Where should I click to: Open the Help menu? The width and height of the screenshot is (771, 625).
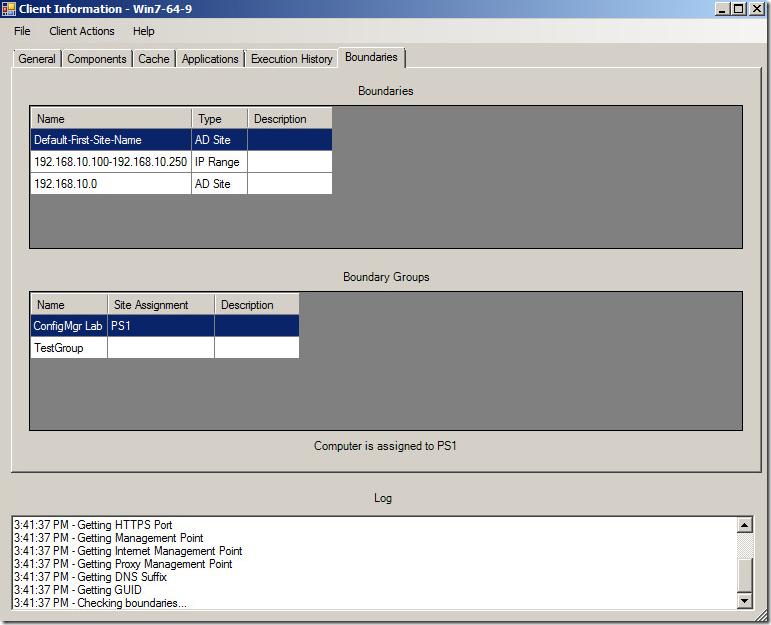coord(144,31)
